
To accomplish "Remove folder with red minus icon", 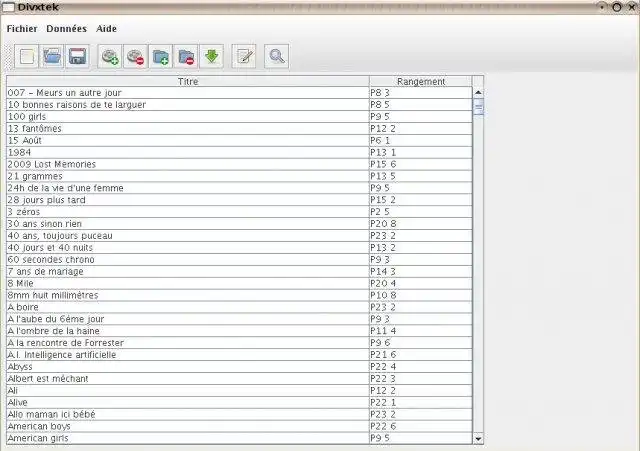I will 186,56.
